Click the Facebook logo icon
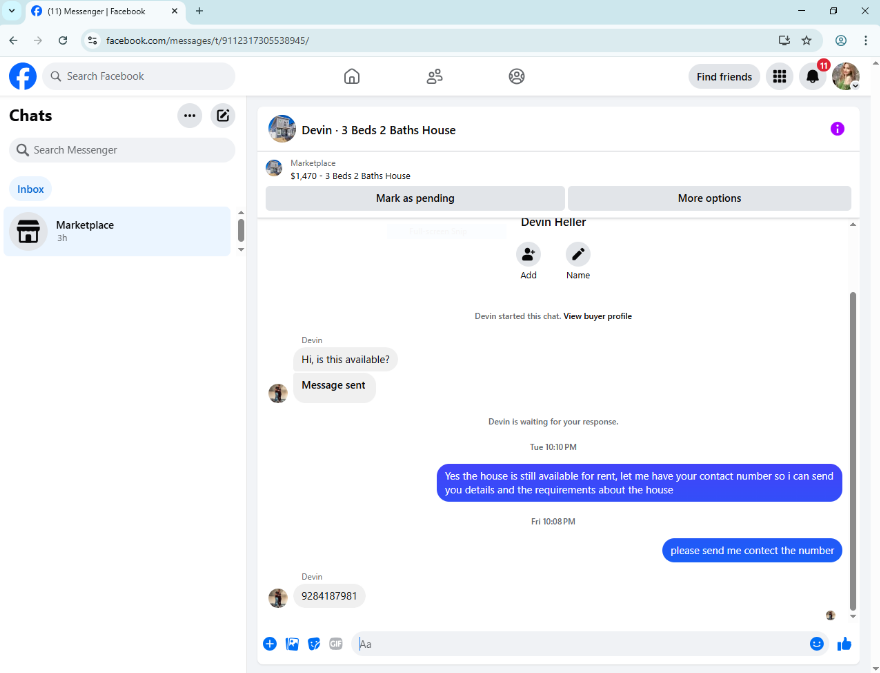This screenshot has width=880, height=673. (x=23, y=76)
